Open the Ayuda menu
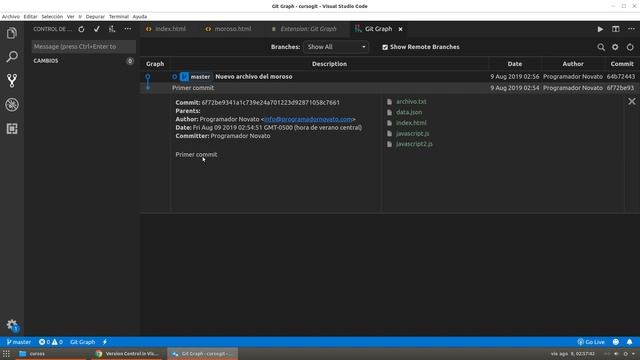The height and width of the screenshot is (360, 640). 140,17
